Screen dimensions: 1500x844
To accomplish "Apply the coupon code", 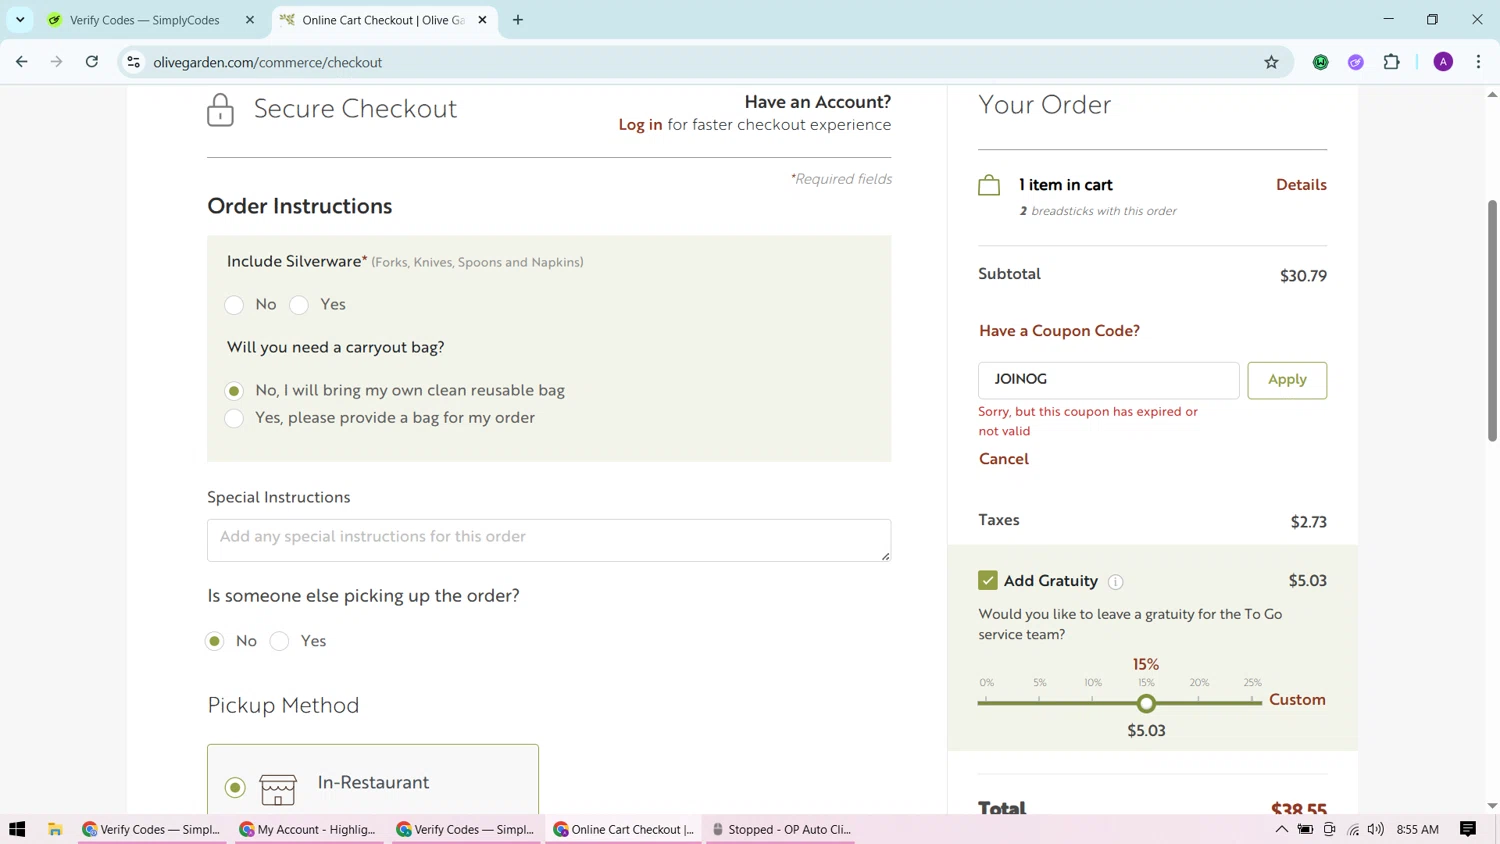I will pyautogui.click(x=1287, y=380).
